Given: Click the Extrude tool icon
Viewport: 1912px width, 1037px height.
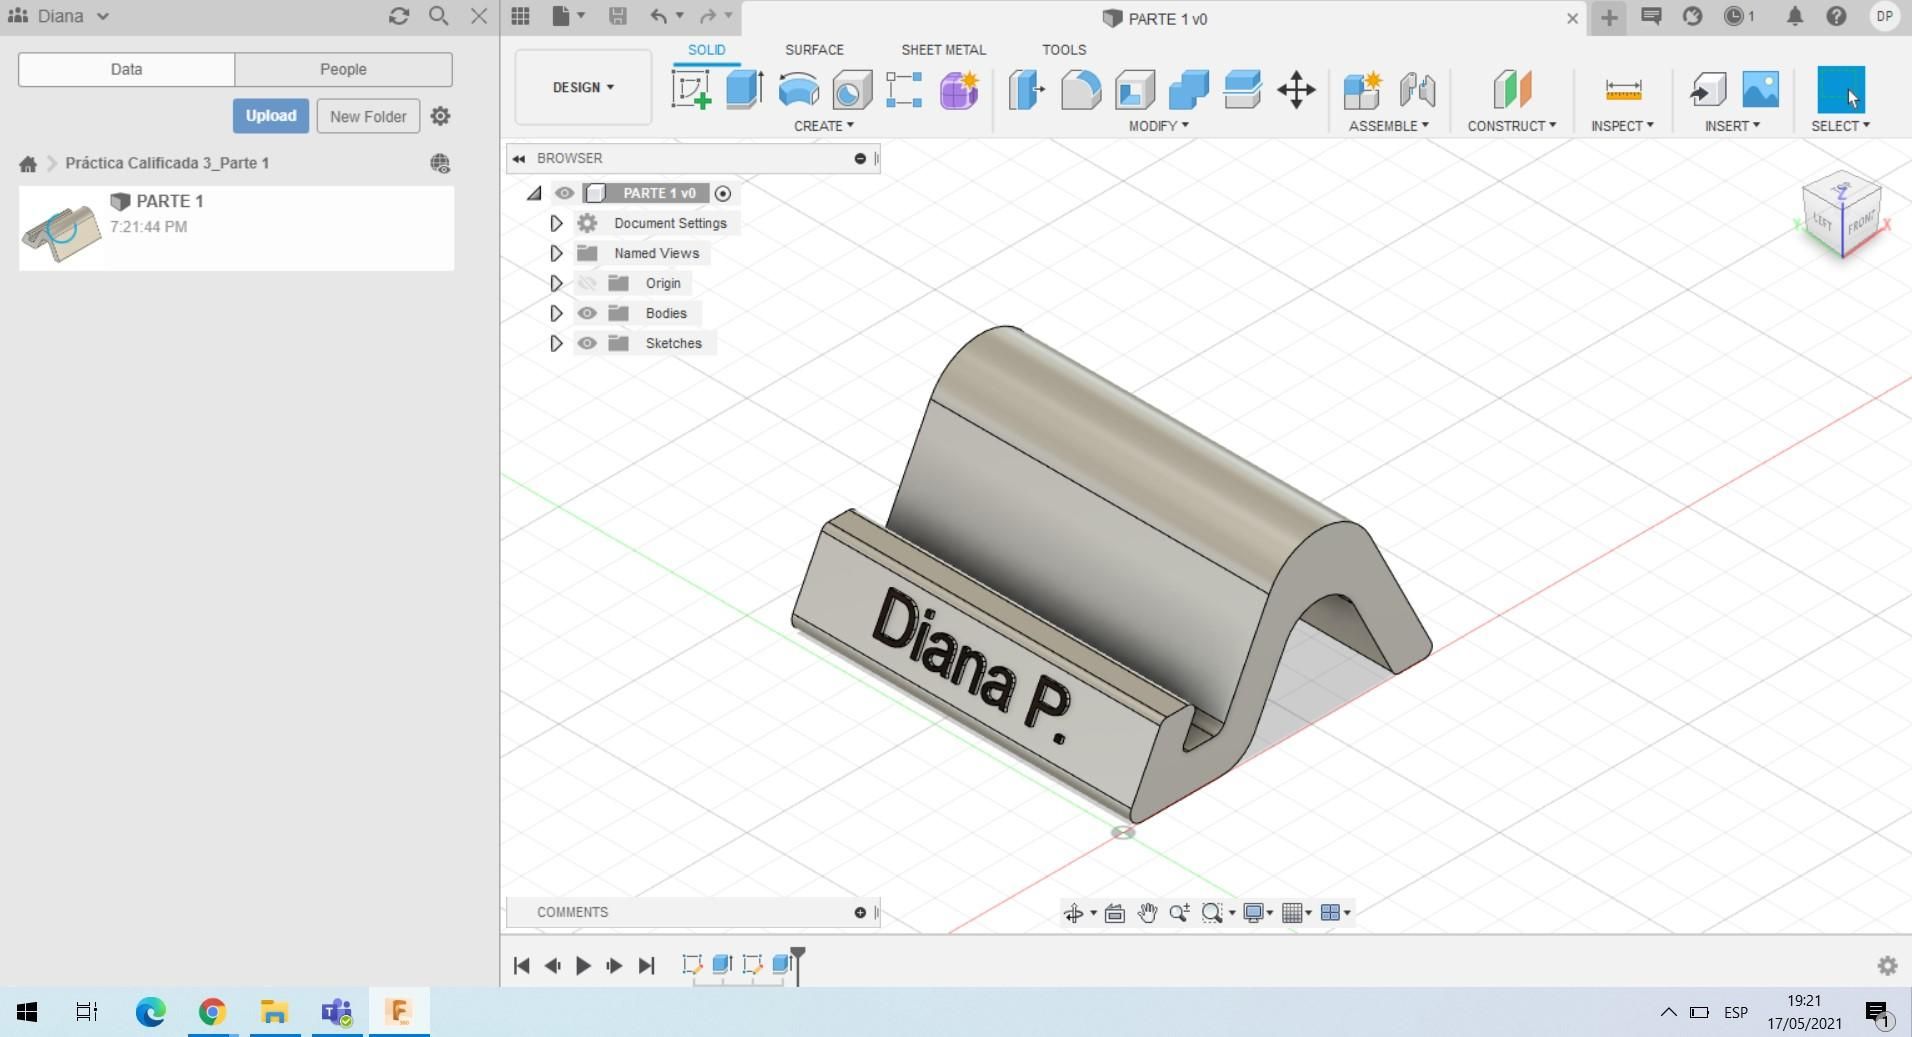Looking at the screenshot, I should click(744, 90).
